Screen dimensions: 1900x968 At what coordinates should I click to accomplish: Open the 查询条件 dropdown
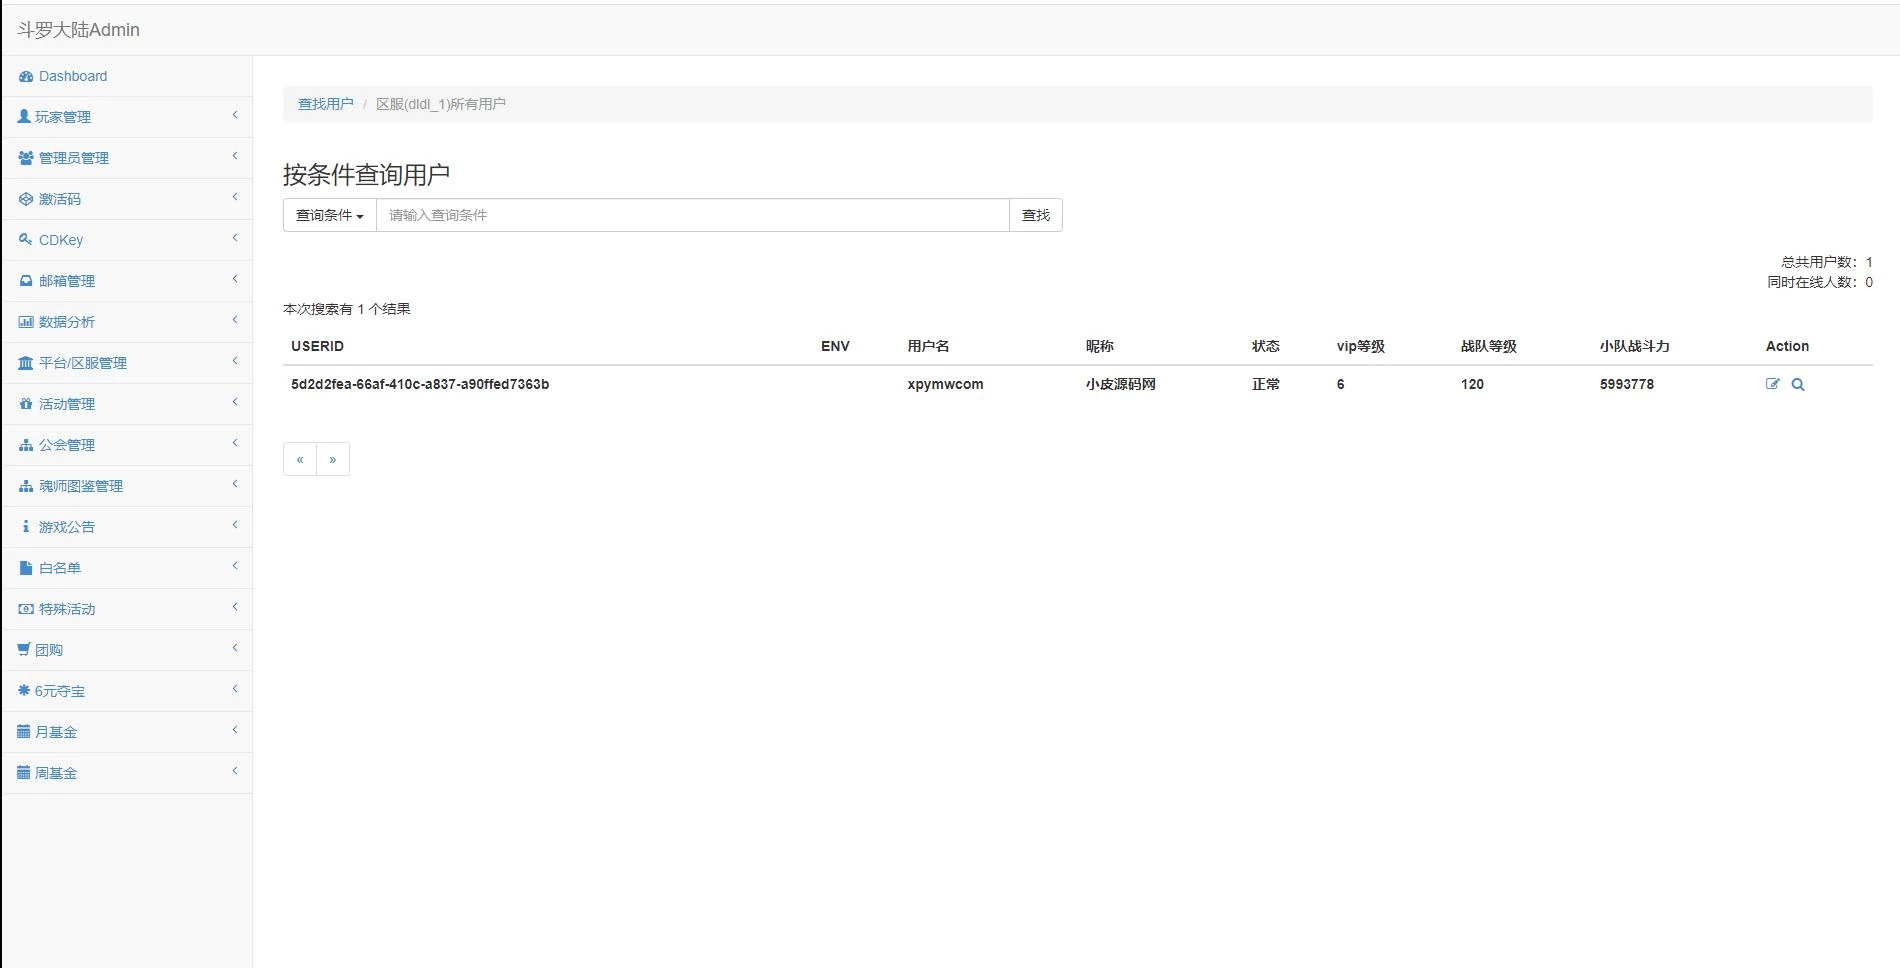point(329,215)
